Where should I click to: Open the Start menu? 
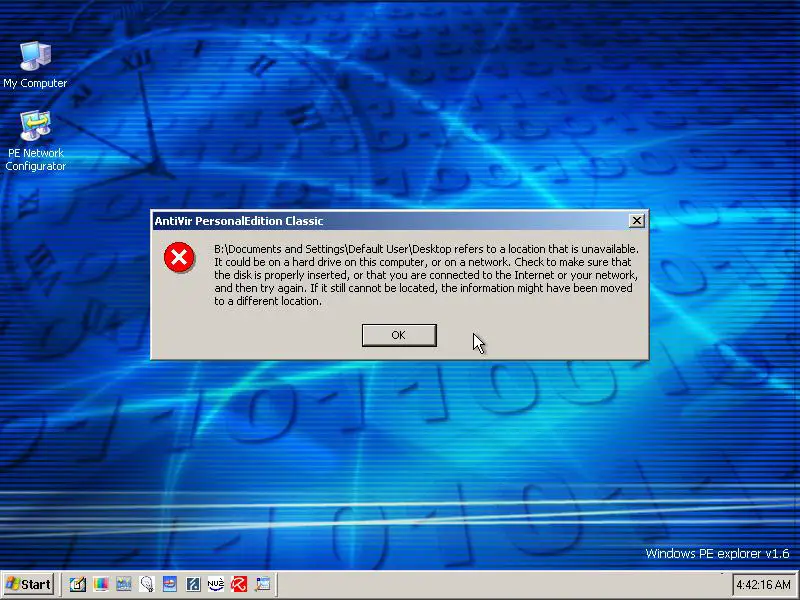[x=28, y=584]
